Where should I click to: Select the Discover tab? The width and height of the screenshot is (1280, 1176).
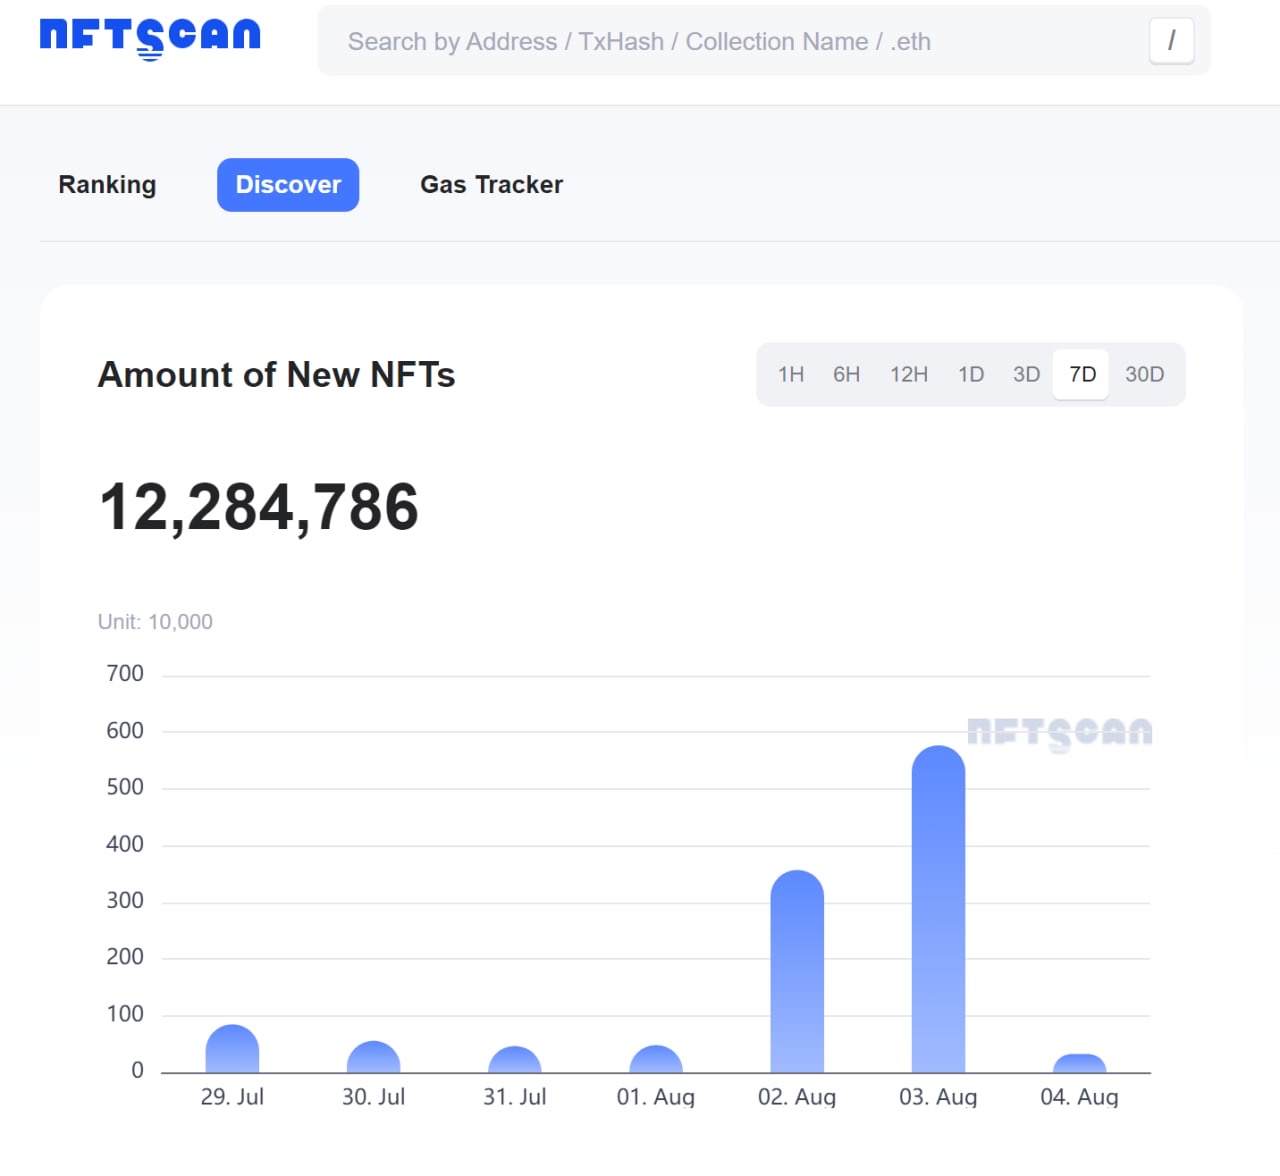(288, 185)
